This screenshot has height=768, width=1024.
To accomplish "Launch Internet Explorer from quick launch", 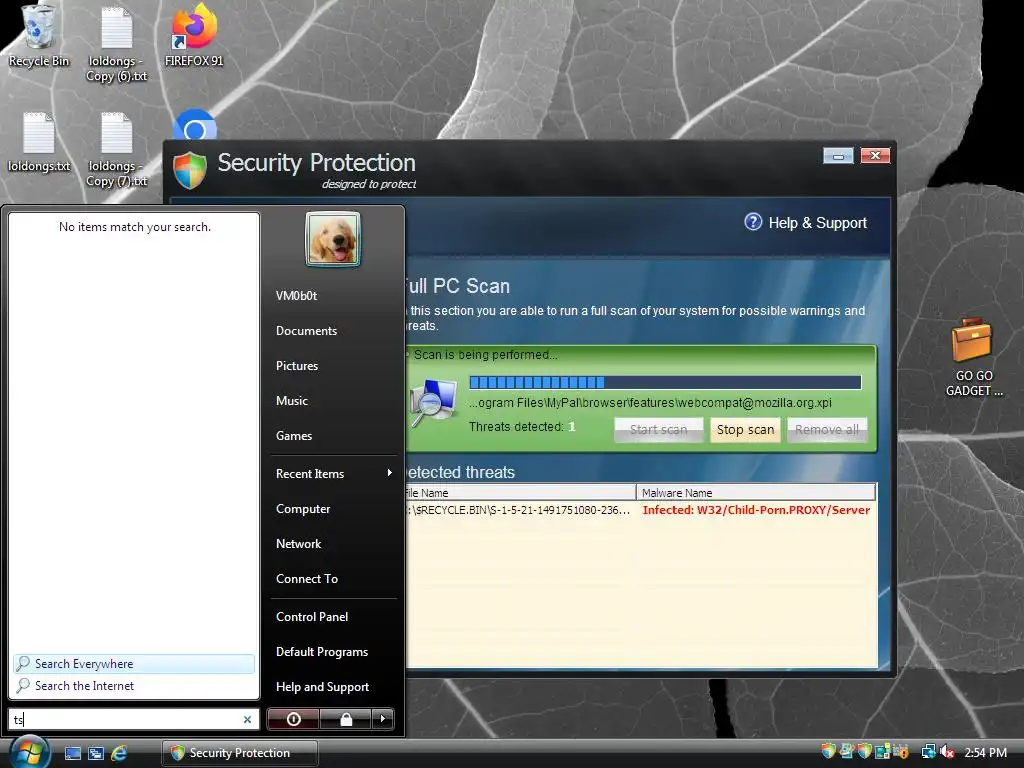I will (x=119, y=753).
